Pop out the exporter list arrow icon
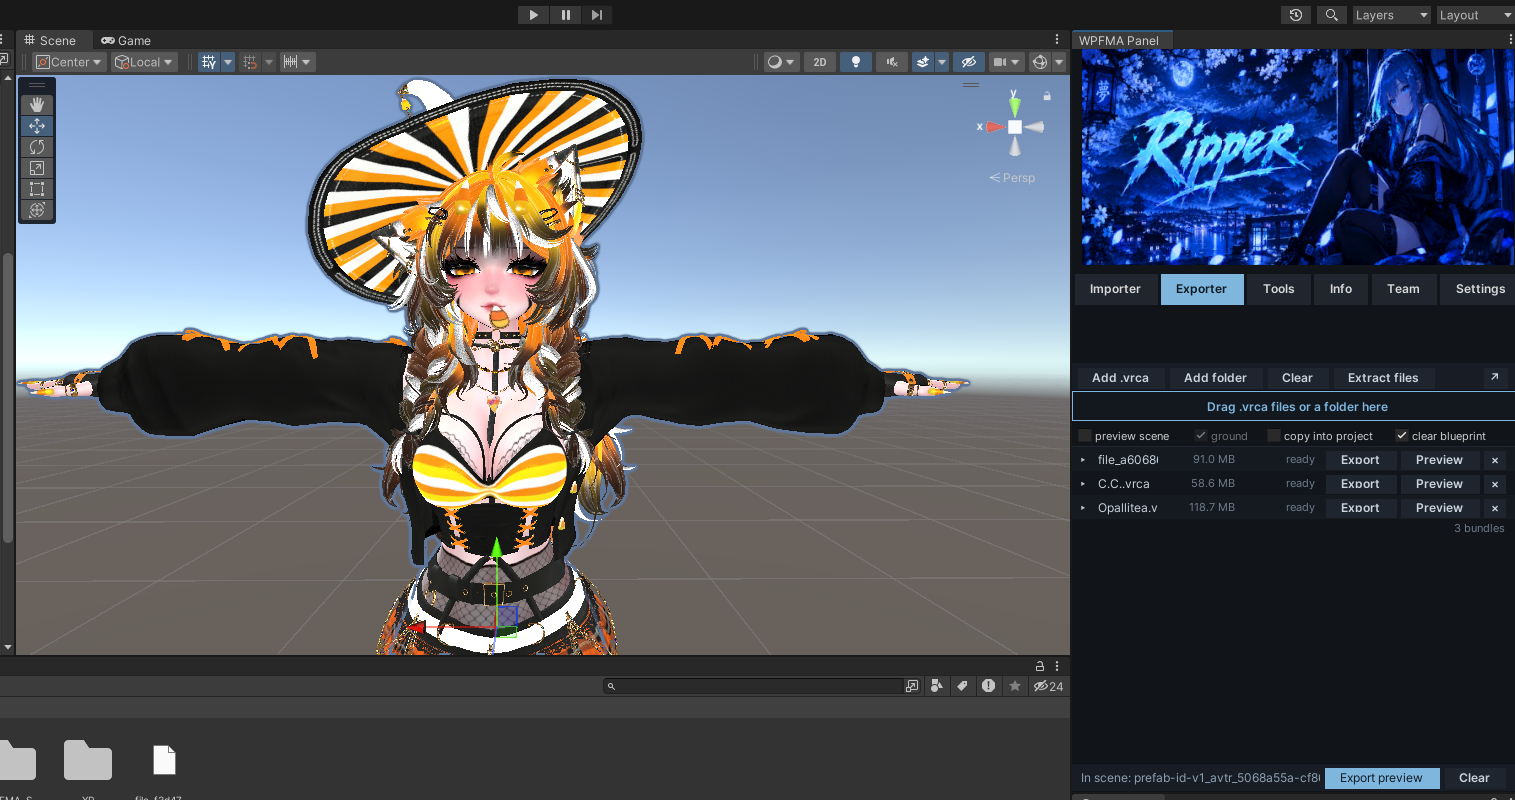The image size is (1515, 800). [1495, 377]
